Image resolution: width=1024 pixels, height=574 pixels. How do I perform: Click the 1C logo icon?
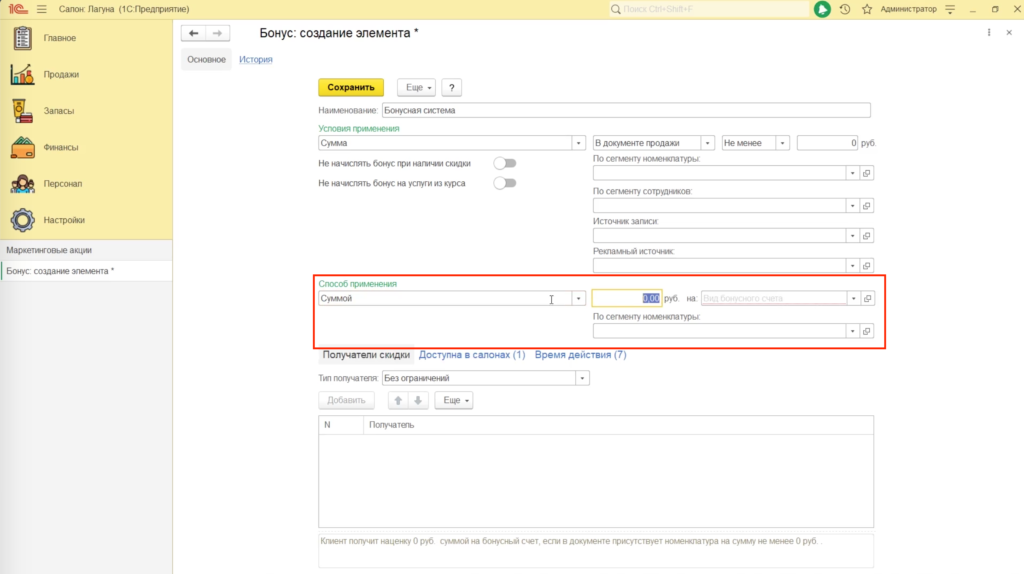click(18, 9)
